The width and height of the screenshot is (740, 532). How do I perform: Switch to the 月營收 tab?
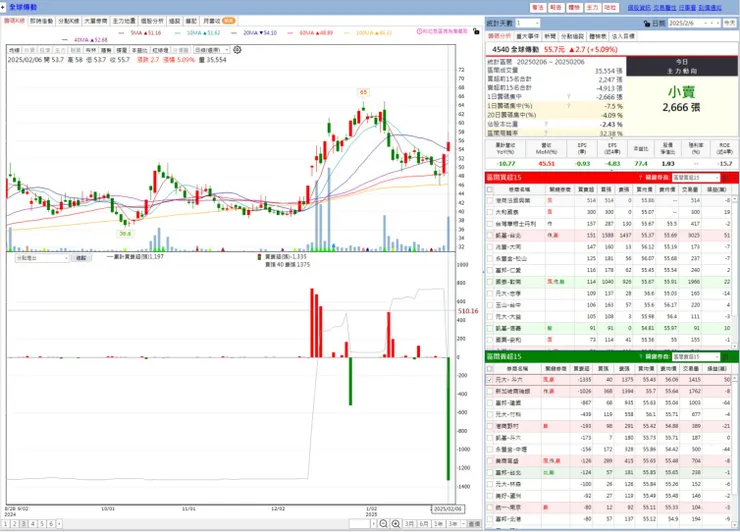tap(219, 21)
